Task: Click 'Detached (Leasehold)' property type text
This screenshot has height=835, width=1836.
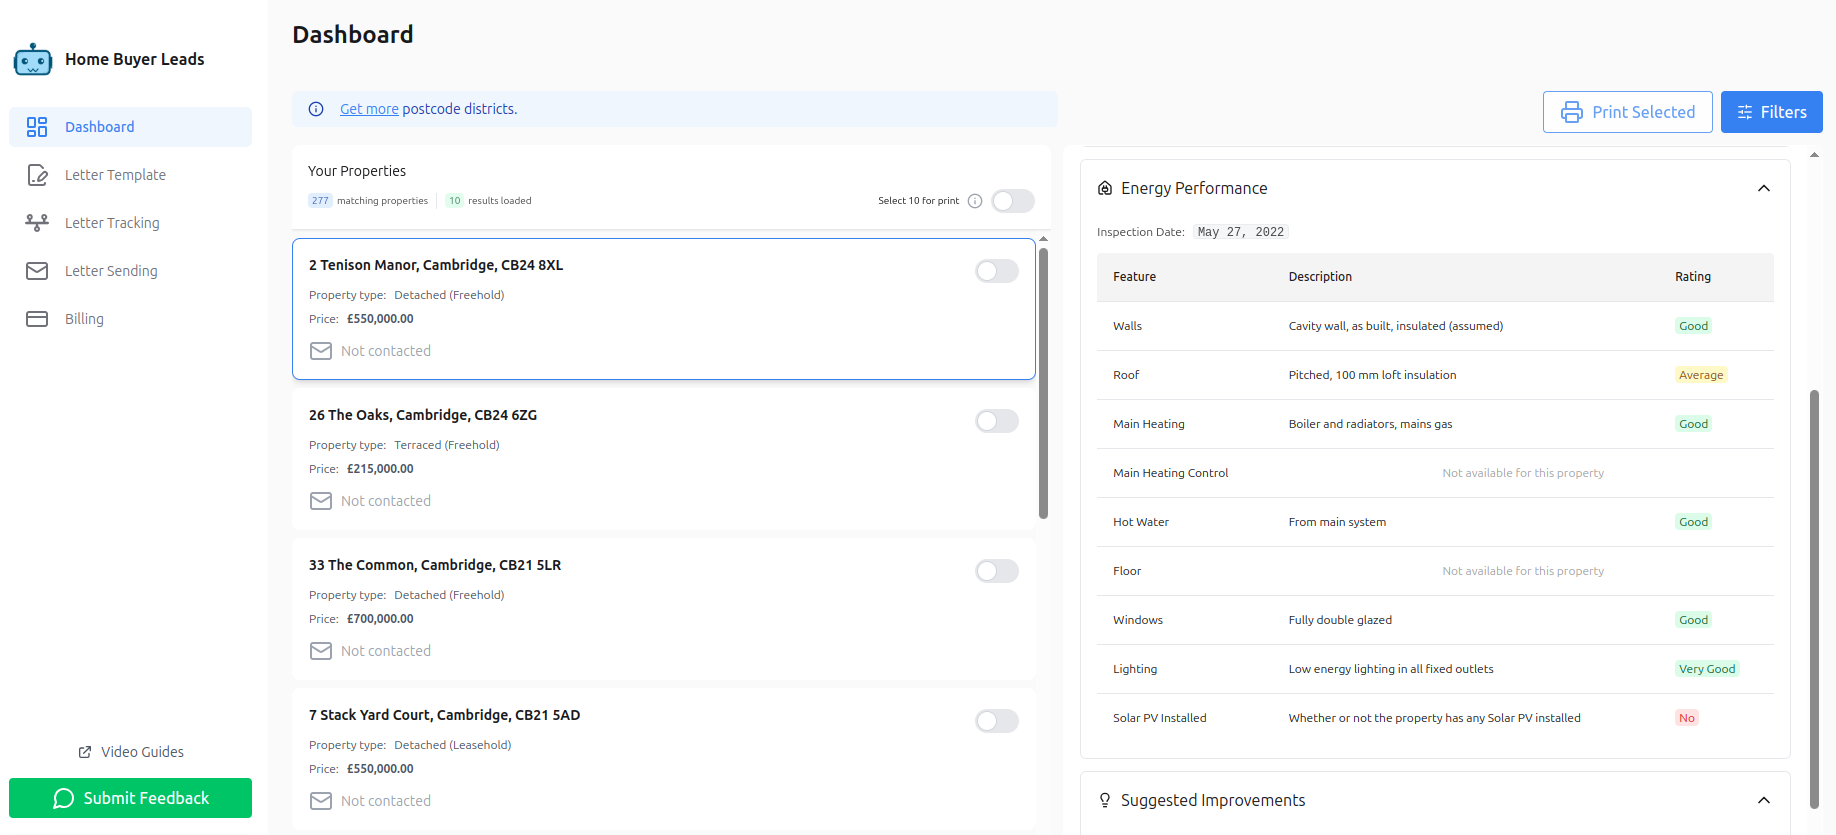Action: pos(453,745)
